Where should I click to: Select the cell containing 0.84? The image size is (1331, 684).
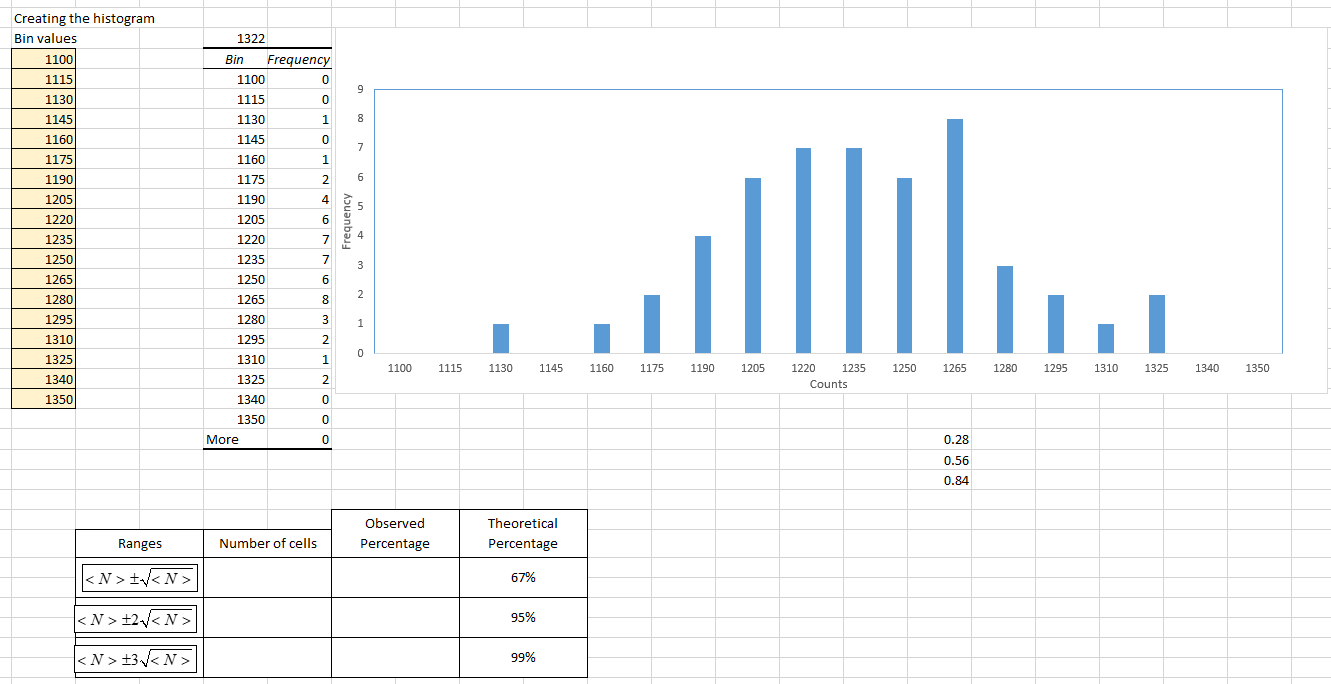click(x=957, y=480)
